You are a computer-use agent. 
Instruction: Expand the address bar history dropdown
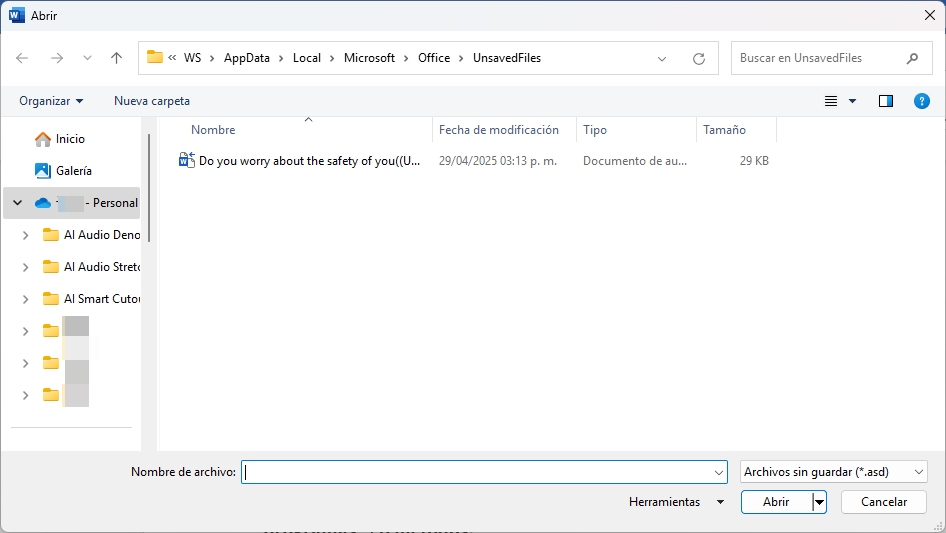point(662,59)
